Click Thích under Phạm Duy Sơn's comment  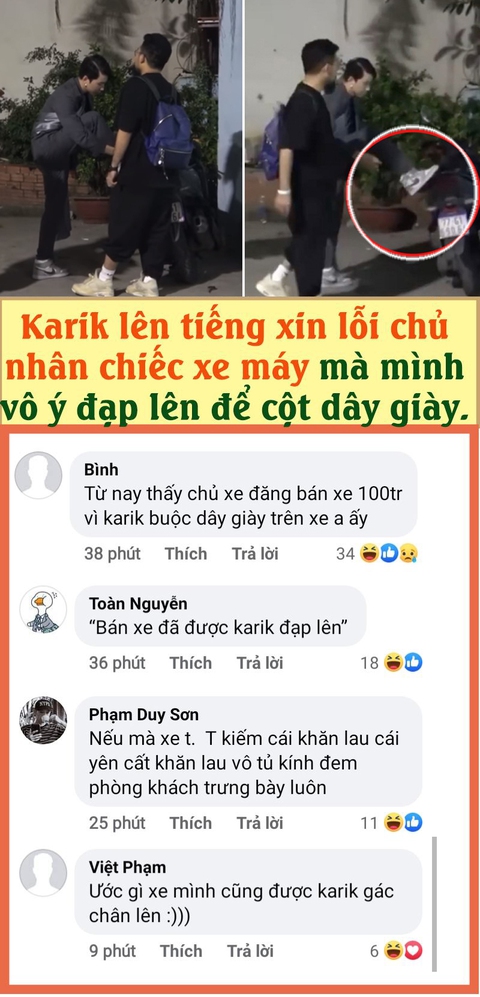(190, 823)
